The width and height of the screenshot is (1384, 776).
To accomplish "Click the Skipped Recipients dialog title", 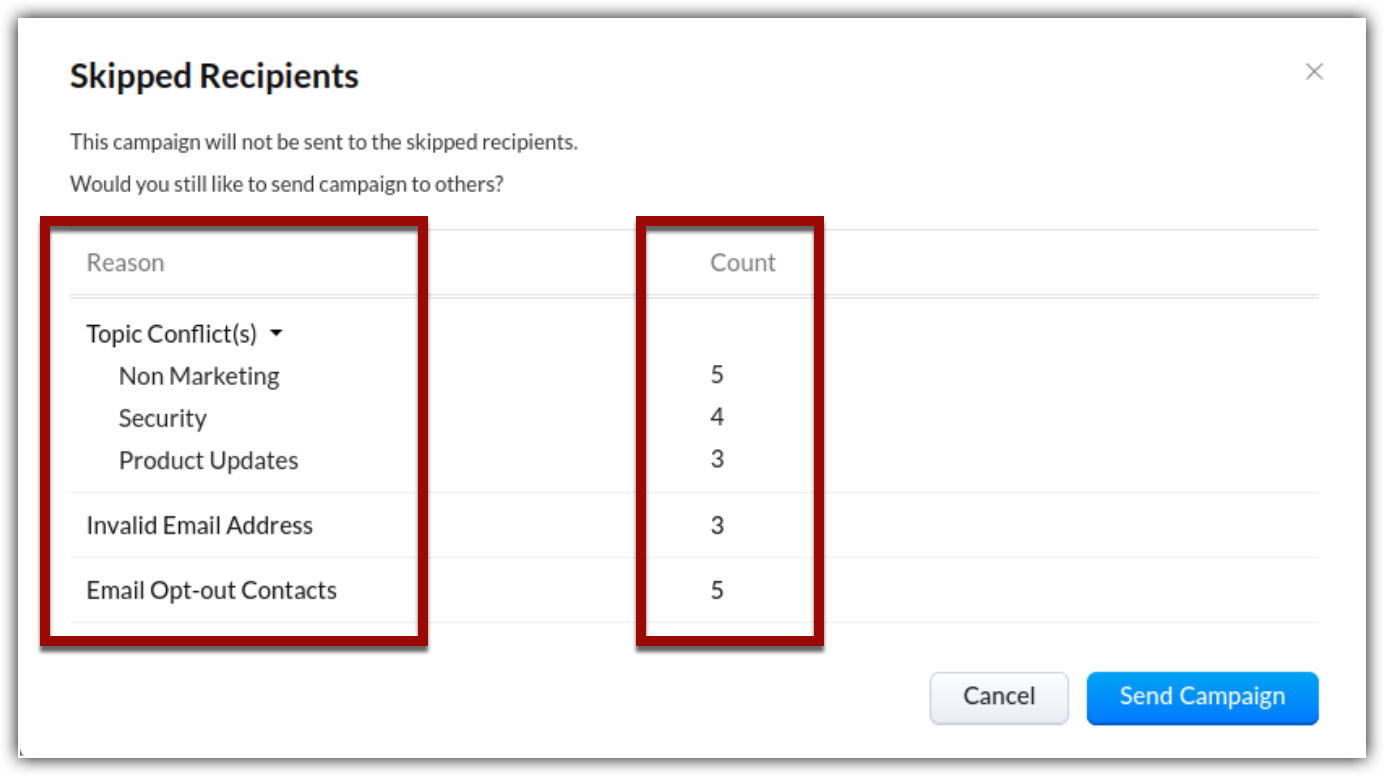I will point(214,76).
